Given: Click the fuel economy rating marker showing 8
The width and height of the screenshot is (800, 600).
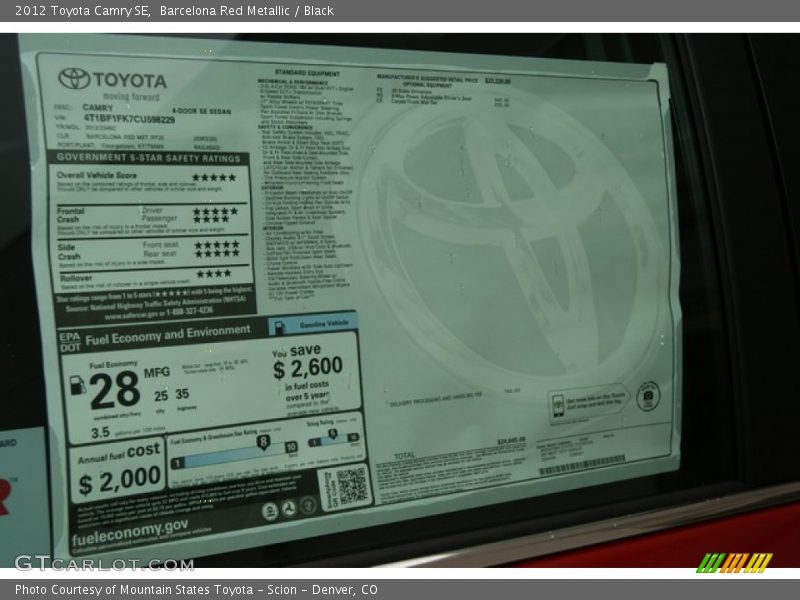Looking at the screenshot, I should [263, 441].
